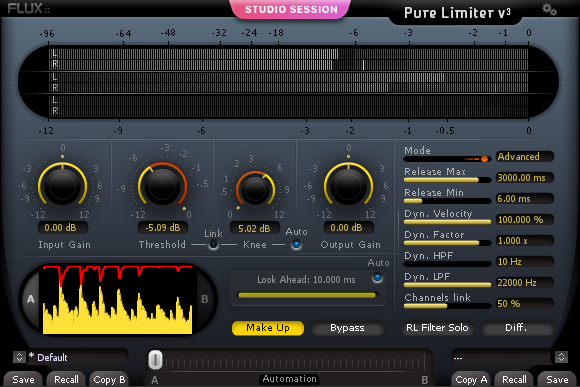Click the Copy B button

click(109, 380)
